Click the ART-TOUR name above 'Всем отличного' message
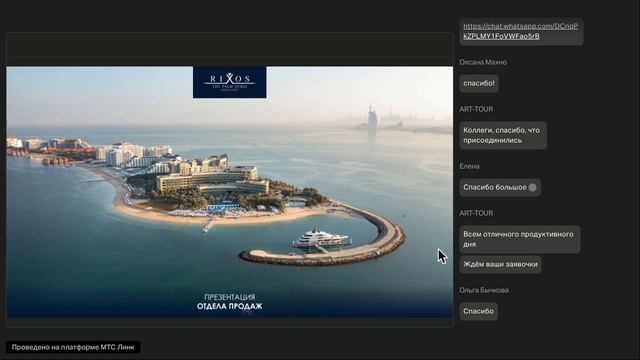Screen dimensions: 640x360 click(476, 213)
